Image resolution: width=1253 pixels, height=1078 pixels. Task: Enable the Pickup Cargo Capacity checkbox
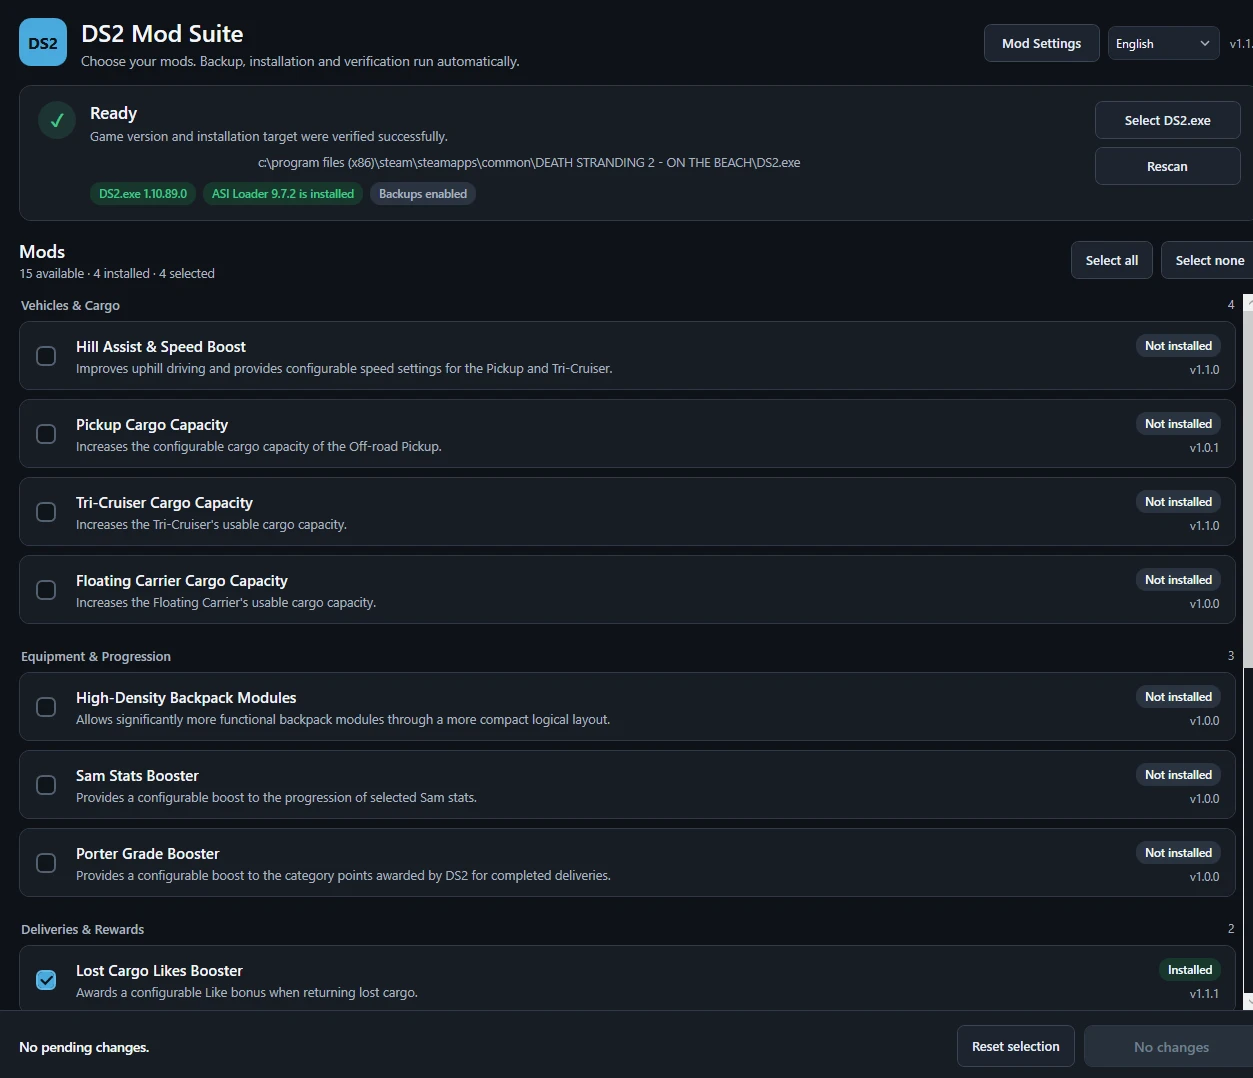[46, 434]
